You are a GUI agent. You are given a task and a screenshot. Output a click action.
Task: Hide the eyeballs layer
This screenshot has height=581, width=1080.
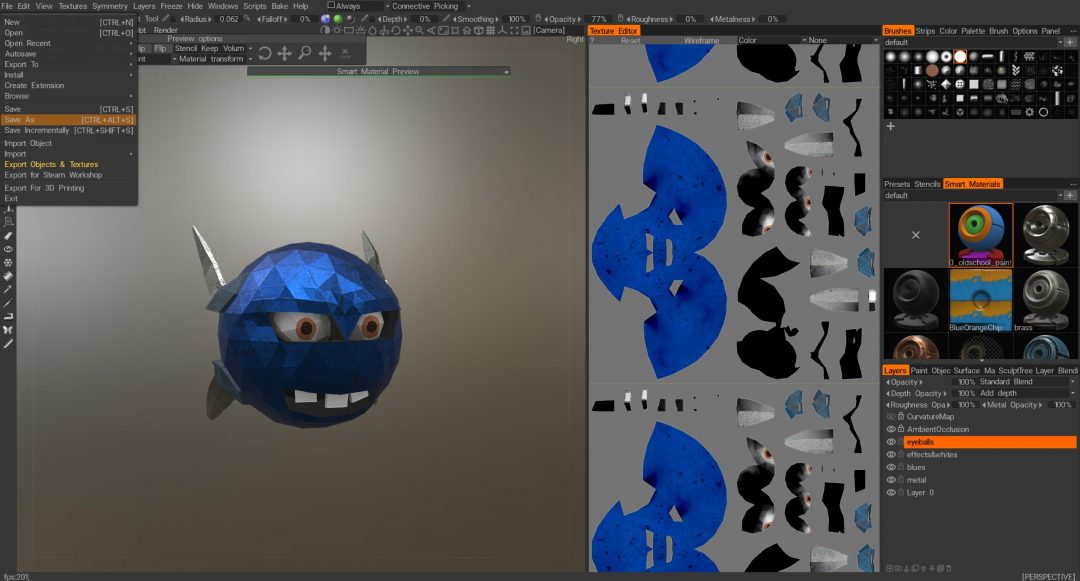(891, 442)
